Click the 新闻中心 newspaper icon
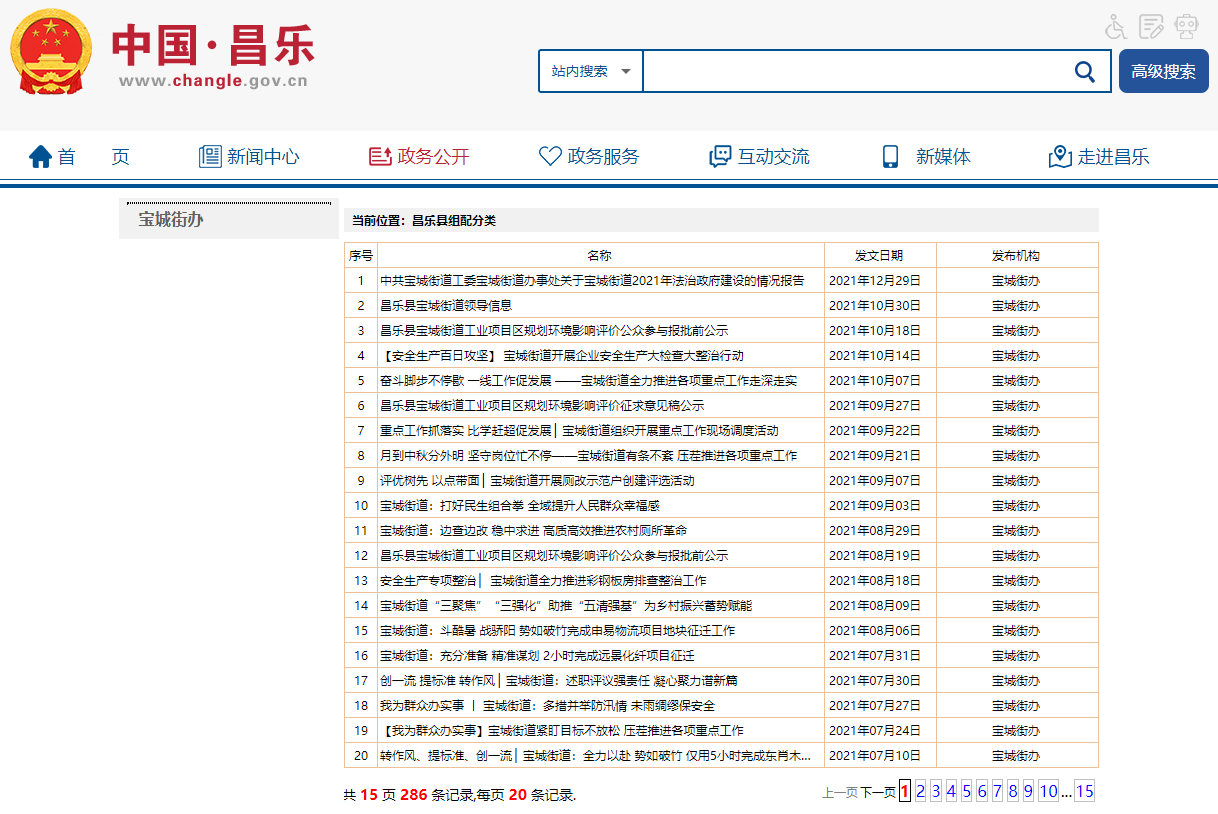 tap(210, 157)
